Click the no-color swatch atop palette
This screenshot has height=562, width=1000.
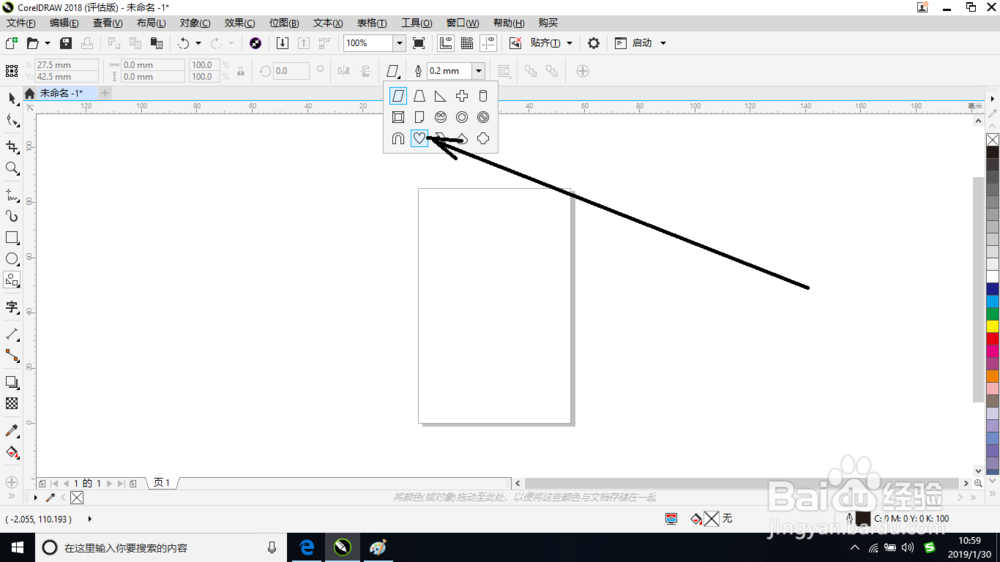[x=992, y=140]
